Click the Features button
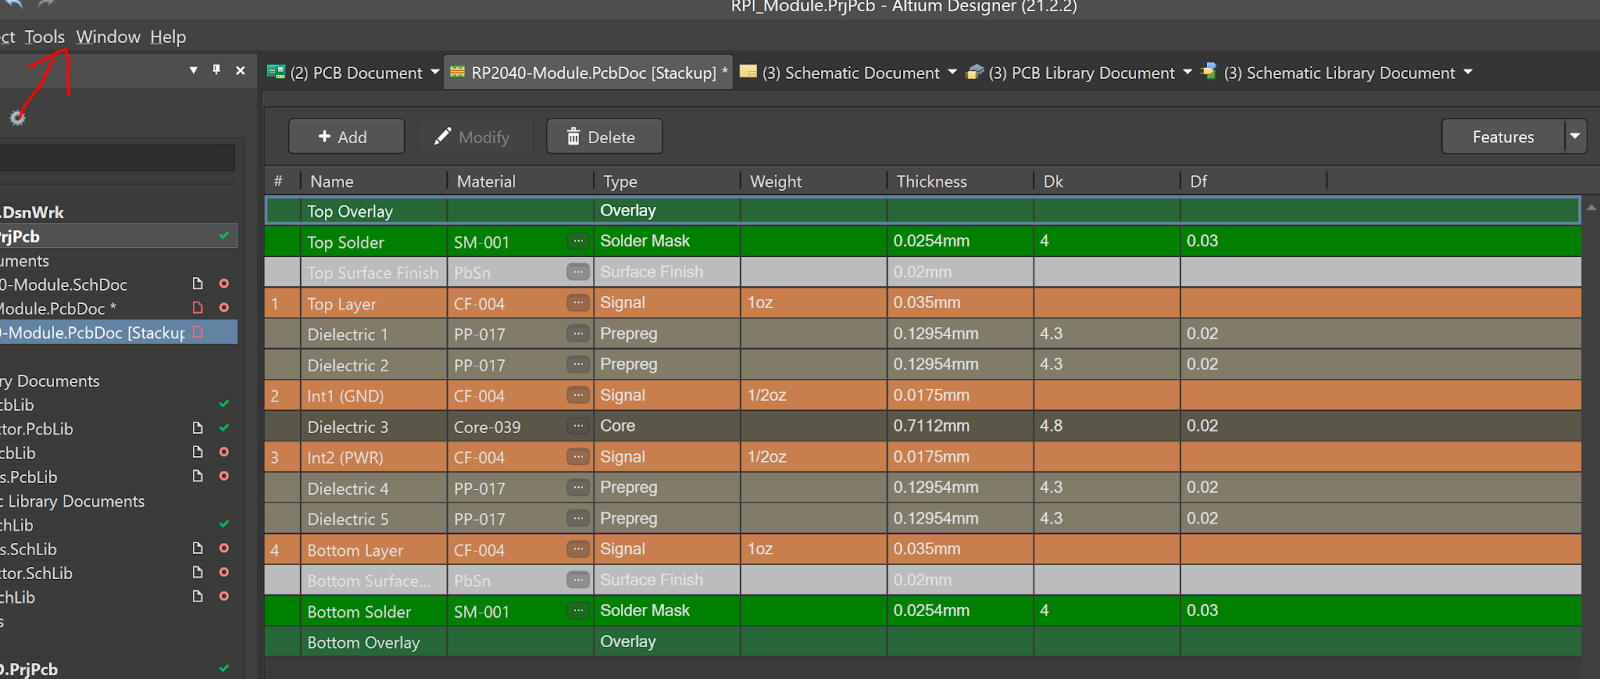This screenshot has width=1600, height=679. pyautogui.click(x=1503, y=136)
